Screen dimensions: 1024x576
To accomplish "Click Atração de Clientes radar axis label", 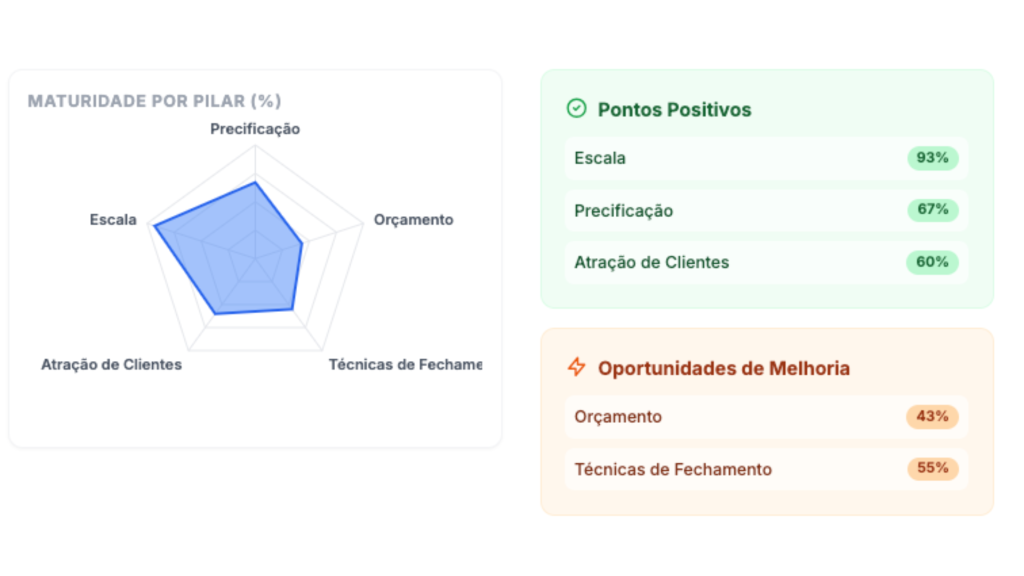I will pyautogui.click(x=111, y=365).
